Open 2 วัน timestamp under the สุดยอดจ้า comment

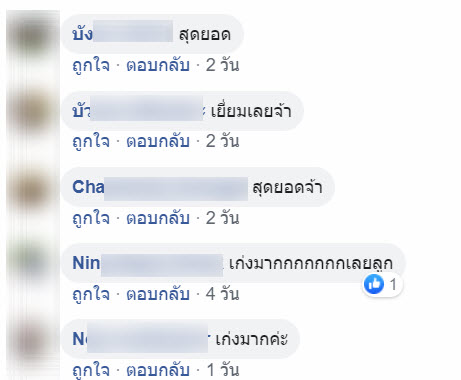point(222,218)
